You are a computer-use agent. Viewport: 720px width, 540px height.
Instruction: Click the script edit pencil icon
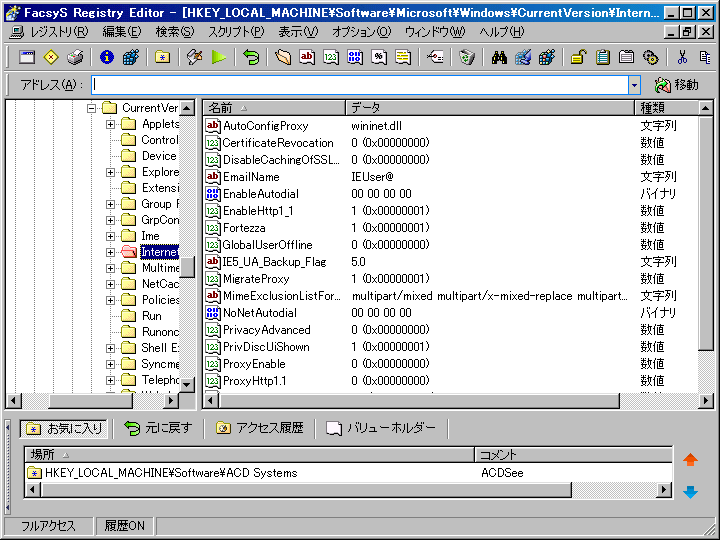[x=195, y=57]
